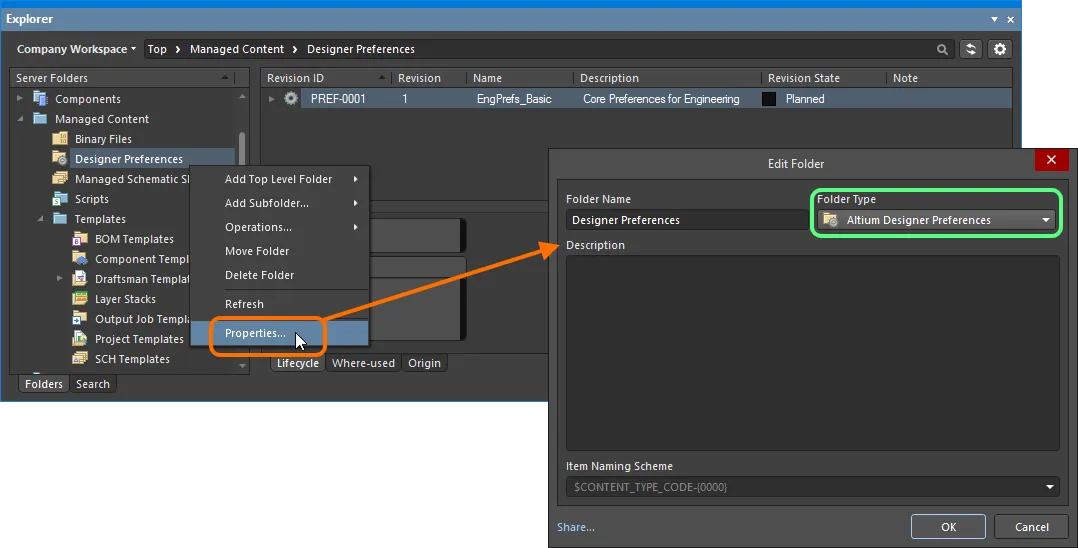
Task: Click the Managed Schematic Sheets folder icon
Action: [60, 178]
